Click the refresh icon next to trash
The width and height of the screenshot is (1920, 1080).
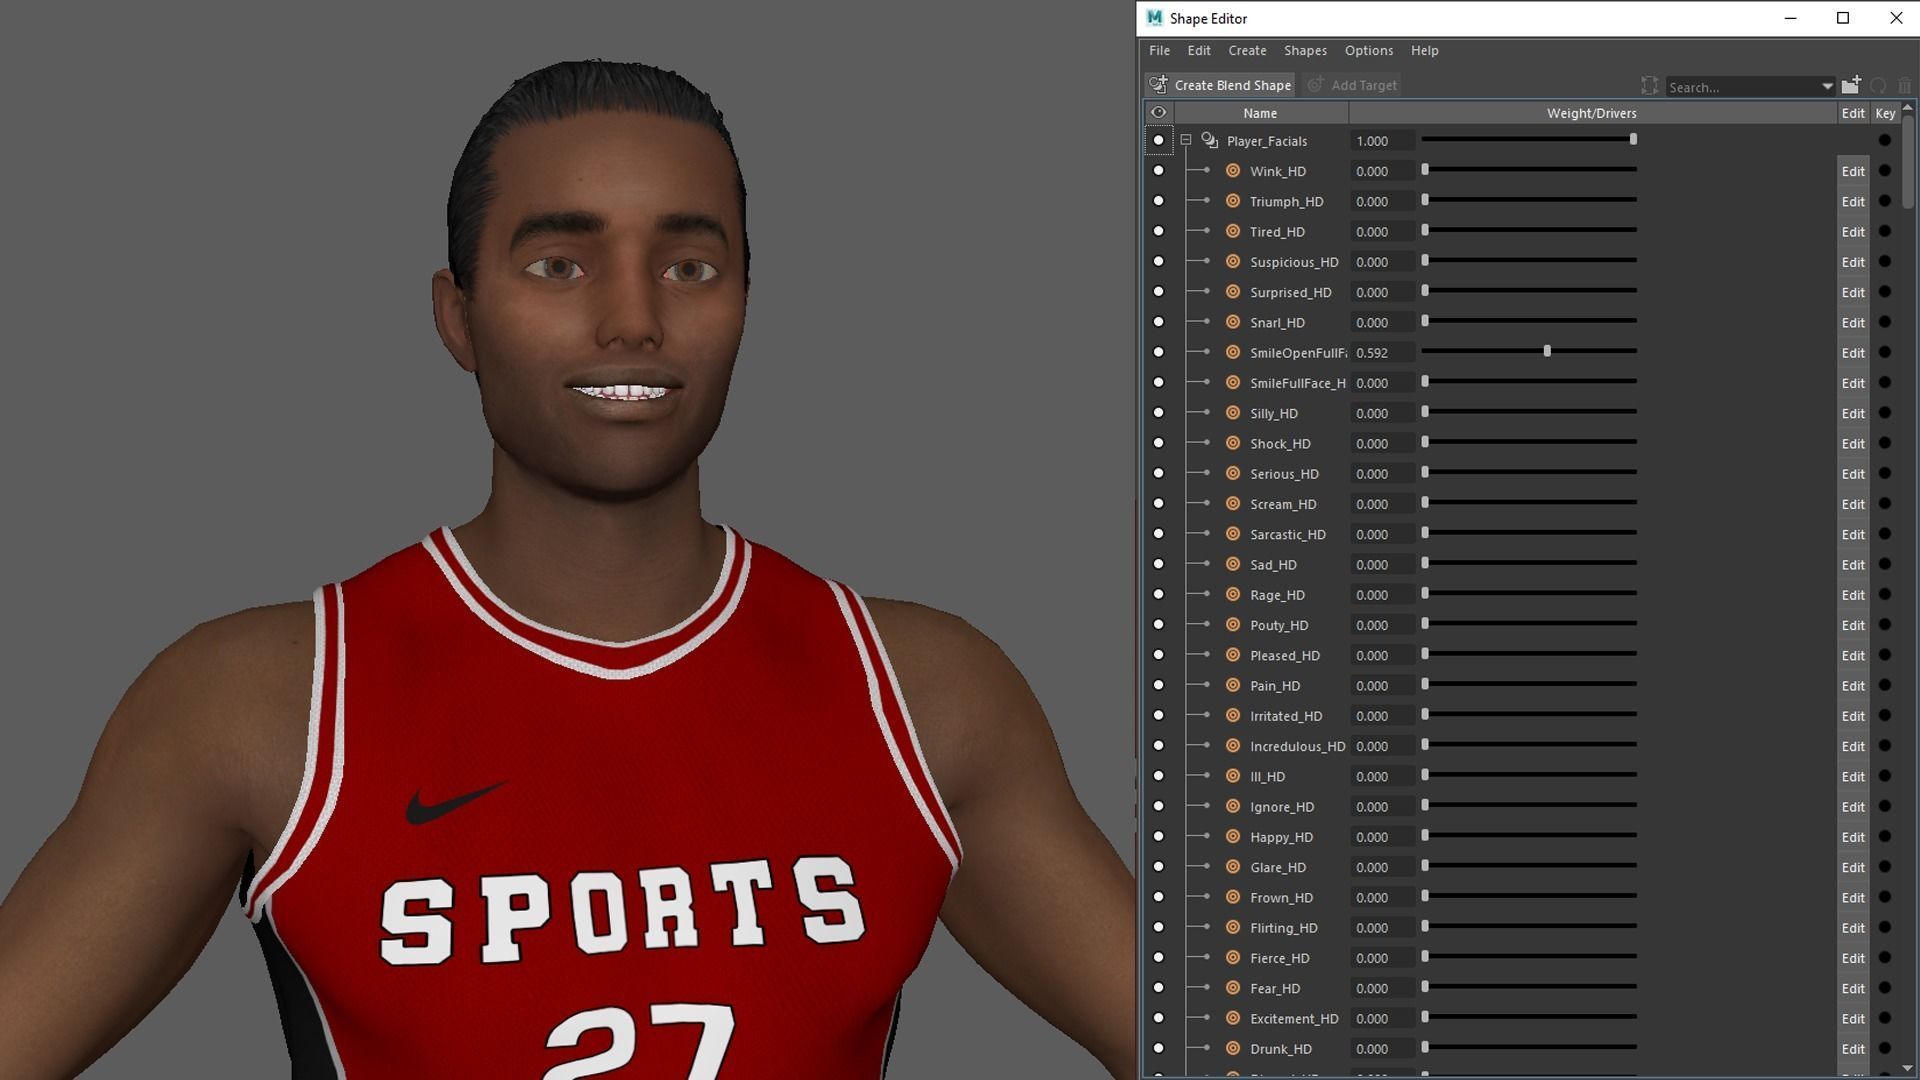pos(1878,86)
